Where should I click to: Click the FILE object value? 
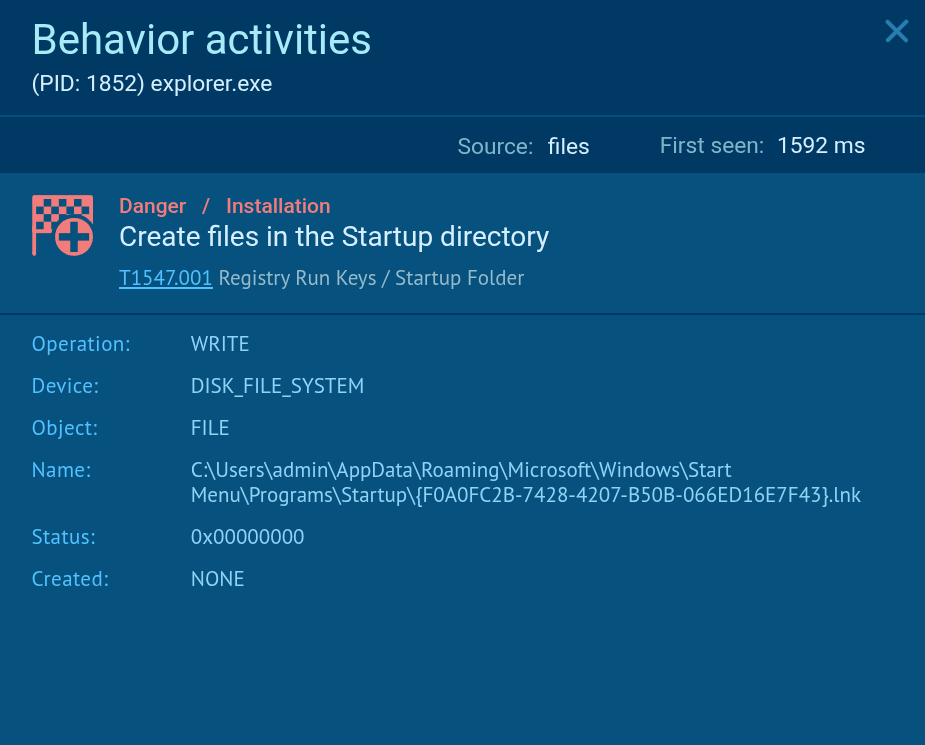pyautogui.click(x=210, y=428)
